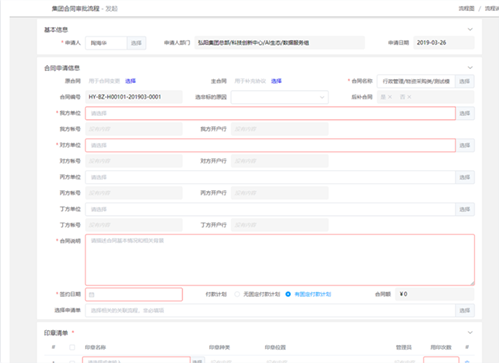Click 选择 button beside 合同名称 field
Image resolution: width=499 pixels, height=363 pixels.
coord(465,81)
